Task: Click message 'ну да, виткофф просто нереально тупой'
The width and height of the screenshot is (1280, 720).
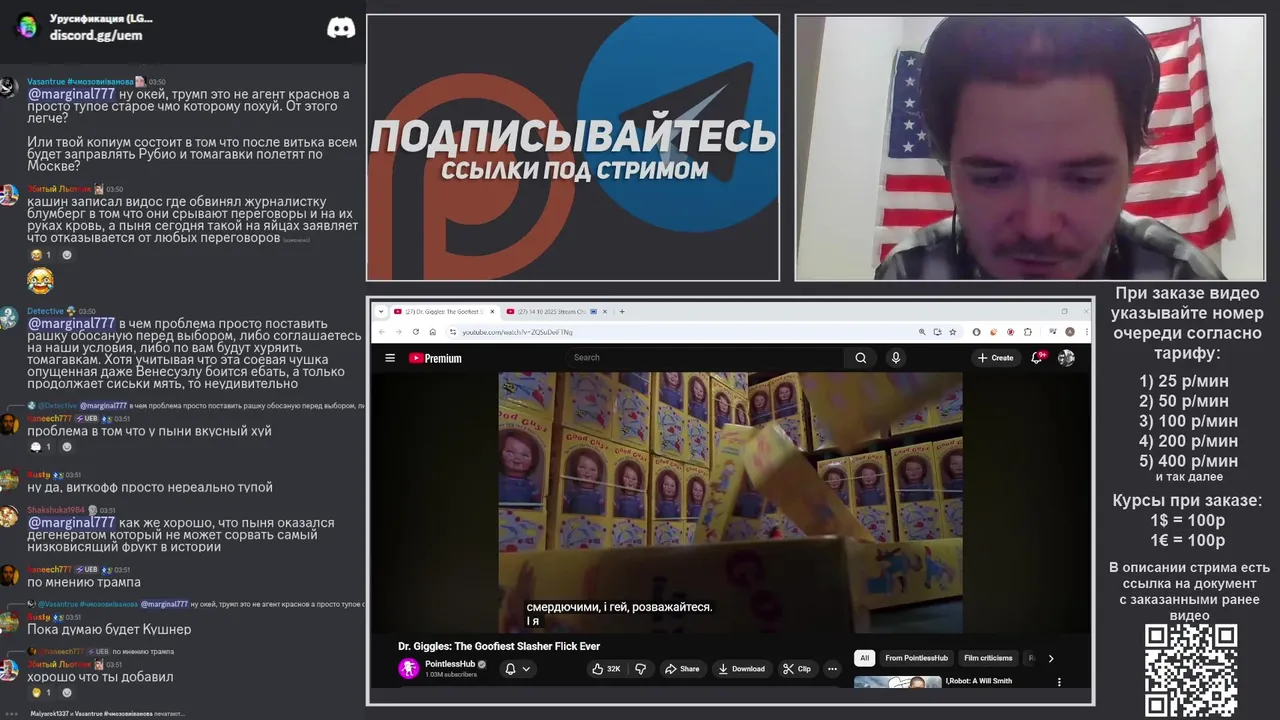Action: click(x=150, y=487)
